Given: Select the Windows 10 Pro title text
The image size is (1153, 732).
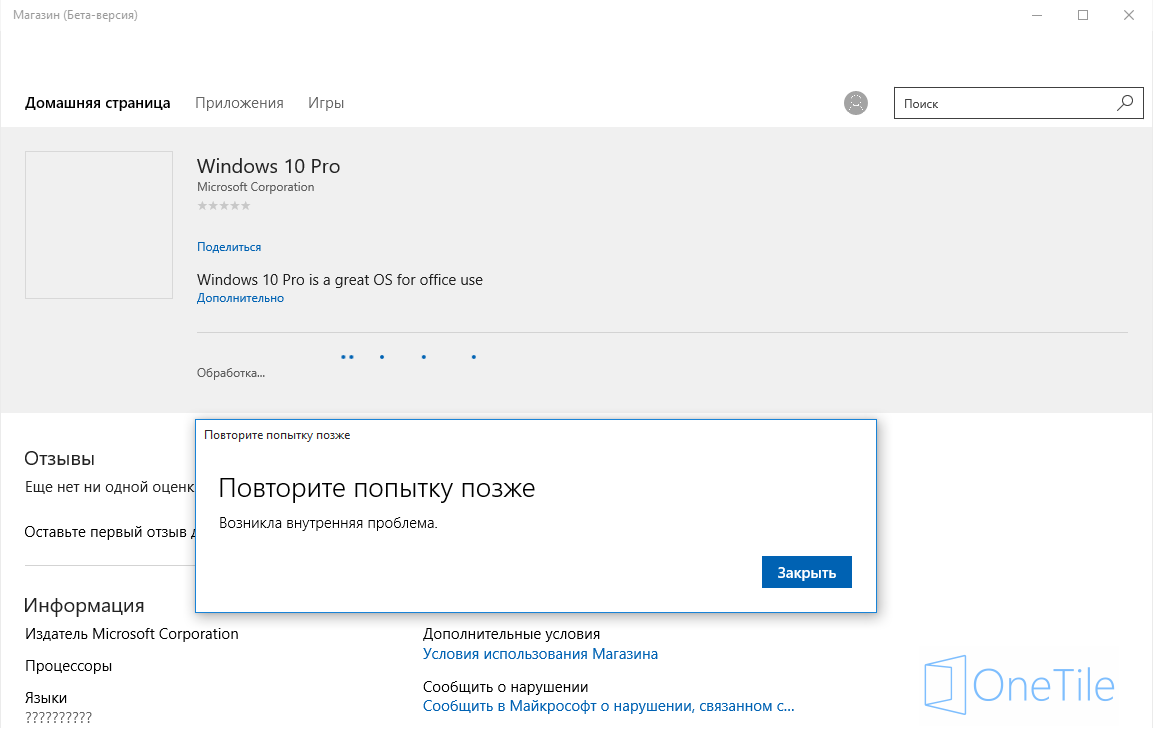Looking at the screenshot, I should click(x=268, y=166).
